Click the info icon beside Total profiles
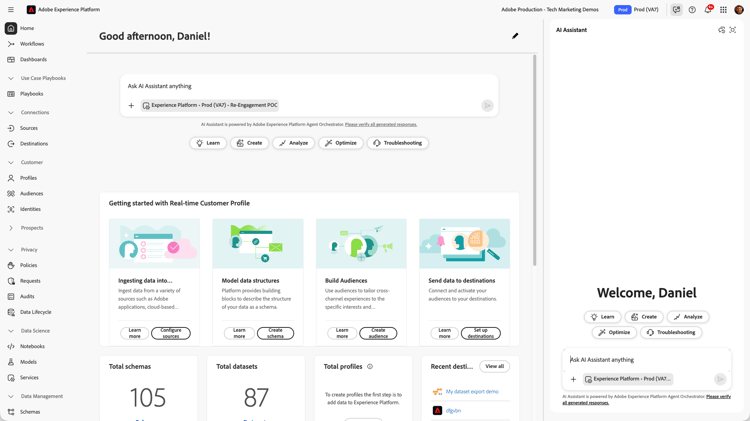The height and width of the screenshot is (421, 750). click(x=370, y=366)
